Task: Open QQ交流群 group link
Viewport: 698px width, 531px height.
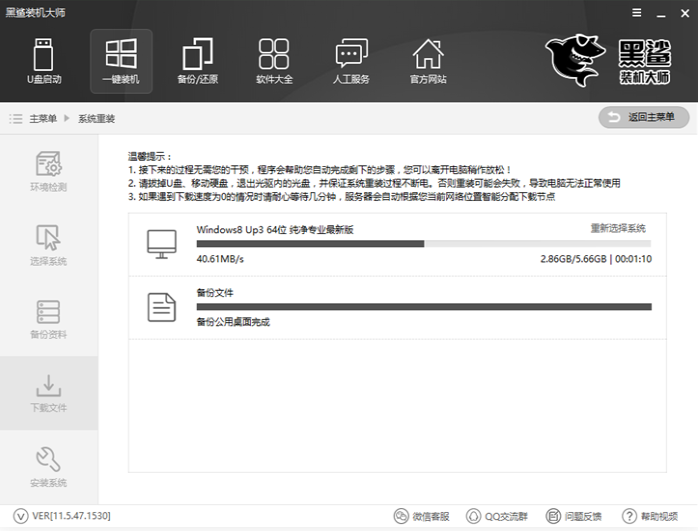Action: [x=497, y=516]
